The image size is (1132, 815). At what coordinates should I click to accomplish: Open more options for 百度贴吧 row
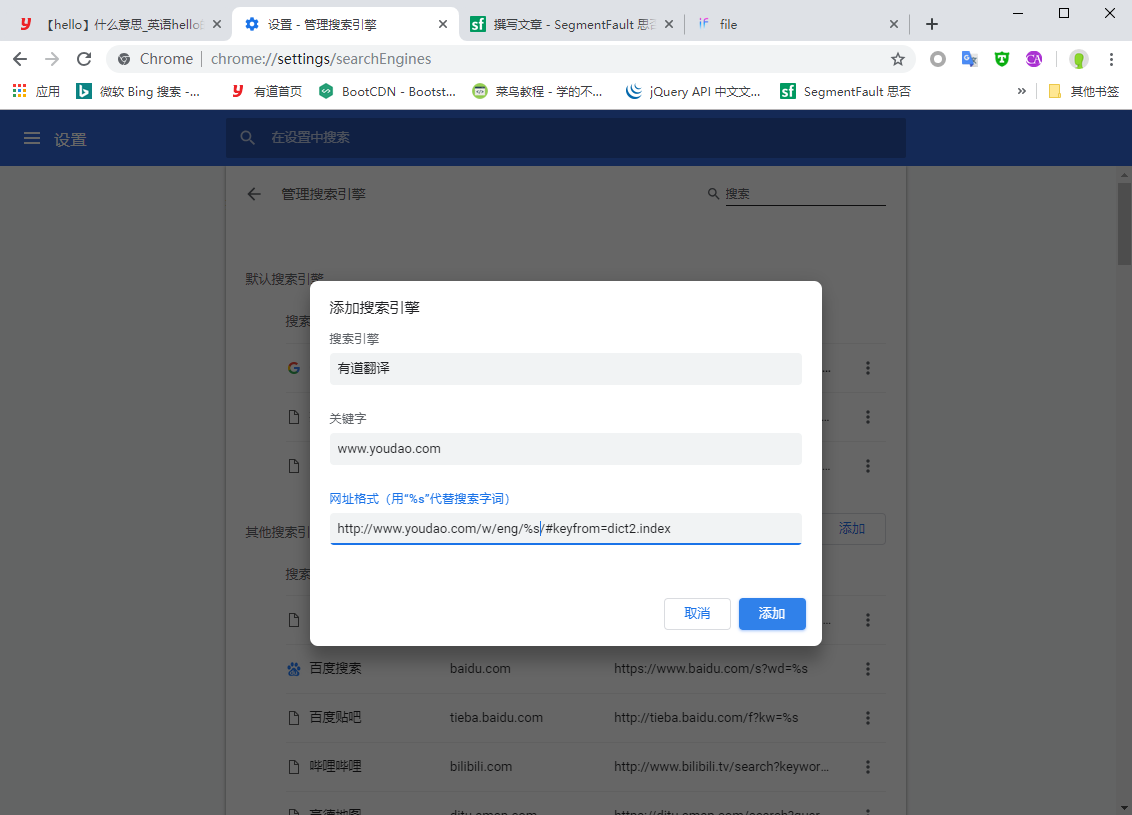[x=867, y=718]
